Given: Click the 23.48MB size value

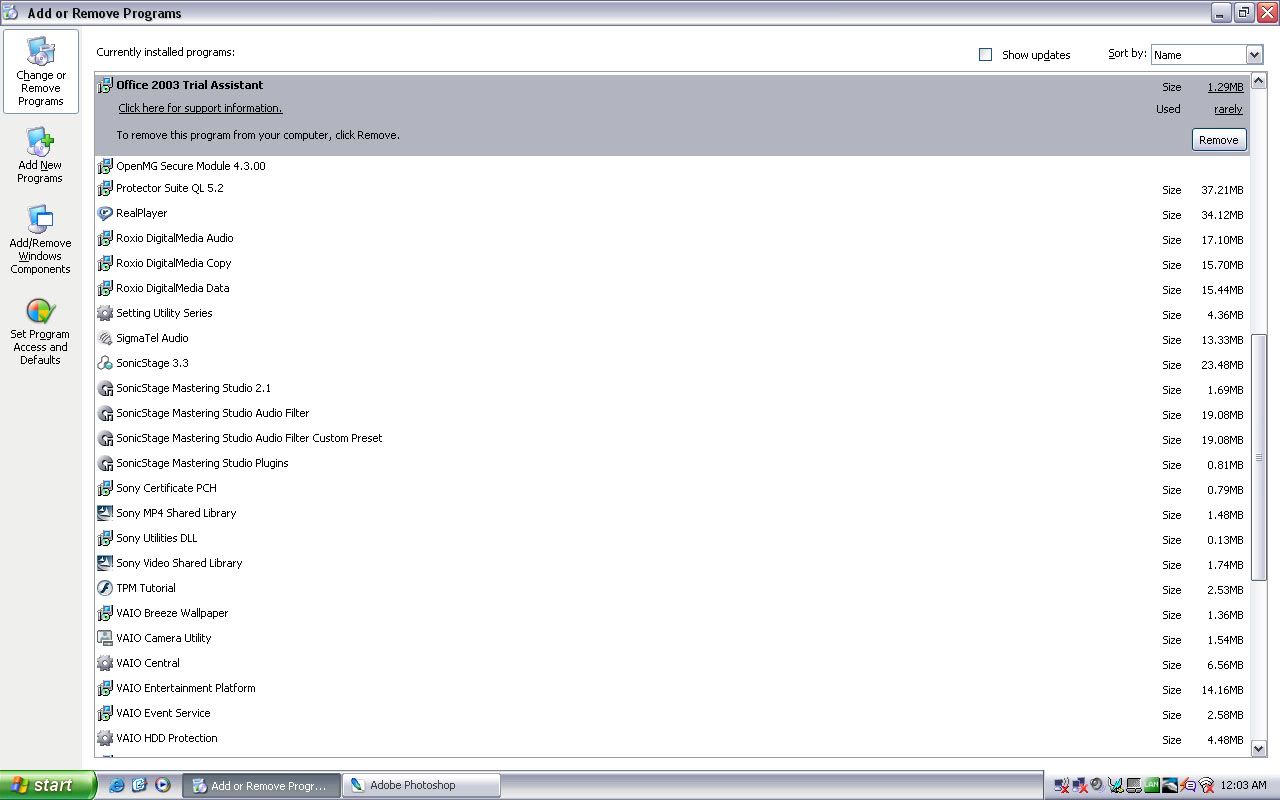Looking at the screenshot, I should [1222, 365].
